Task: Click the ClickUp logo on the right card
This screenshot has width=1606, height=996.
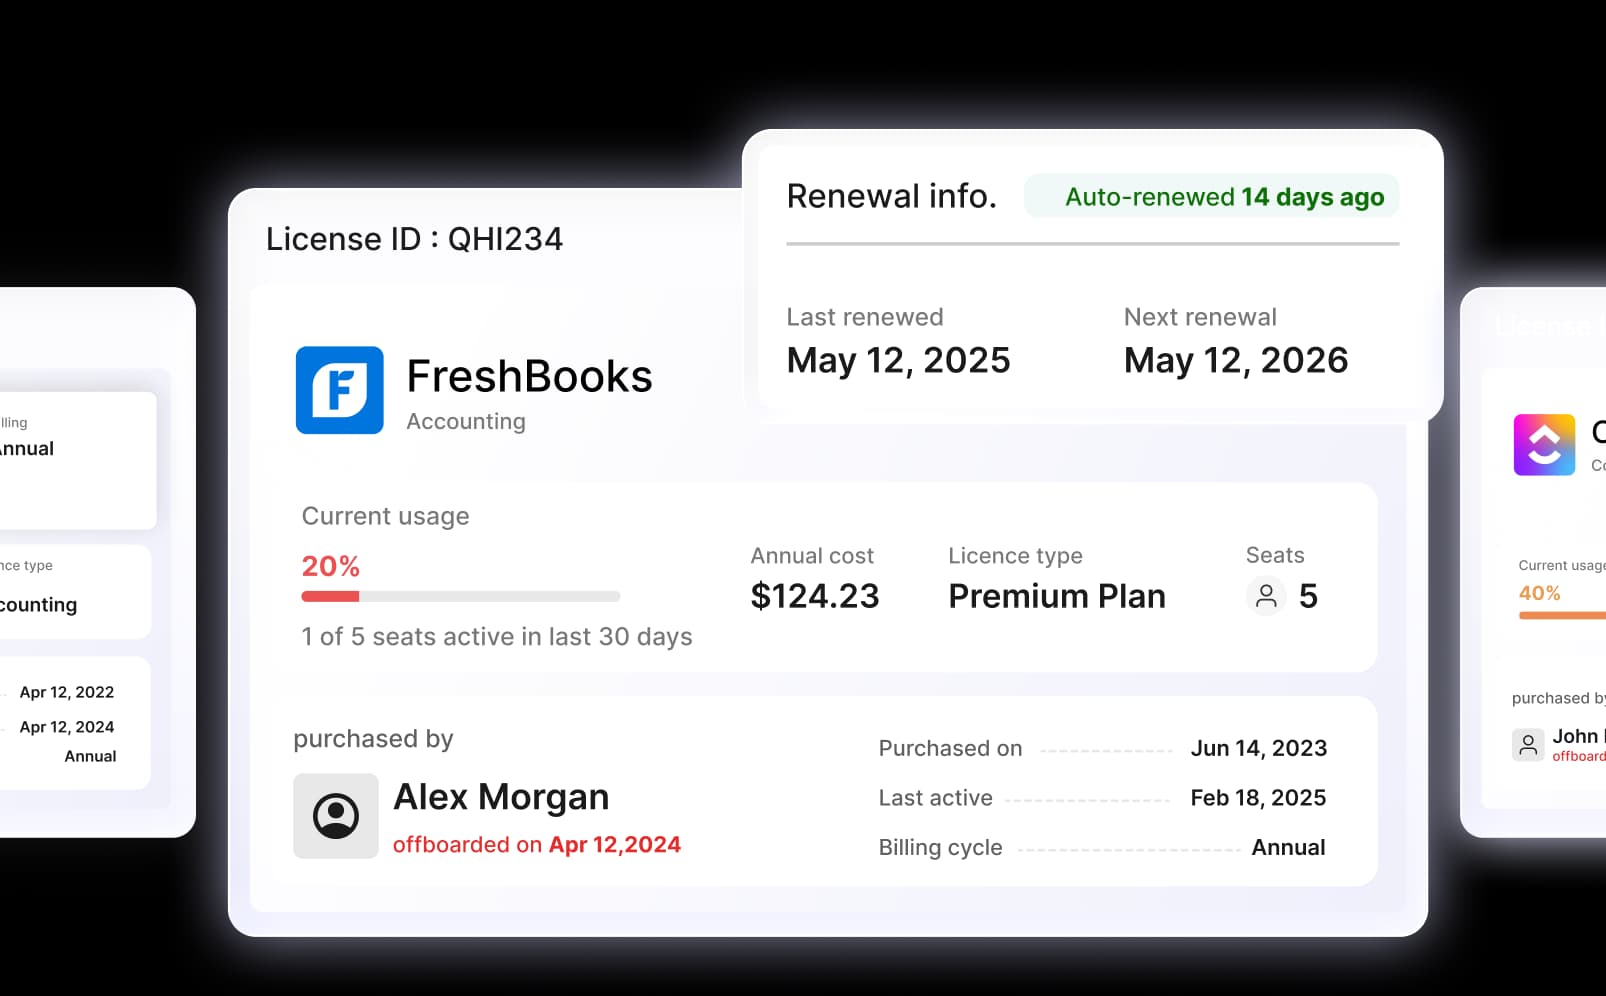Action: (x=1544, y=445)
